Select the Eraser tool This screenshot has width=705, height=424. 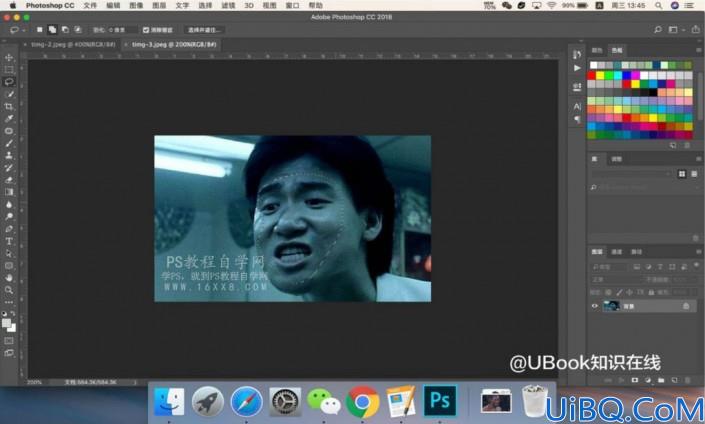(9, 180)
